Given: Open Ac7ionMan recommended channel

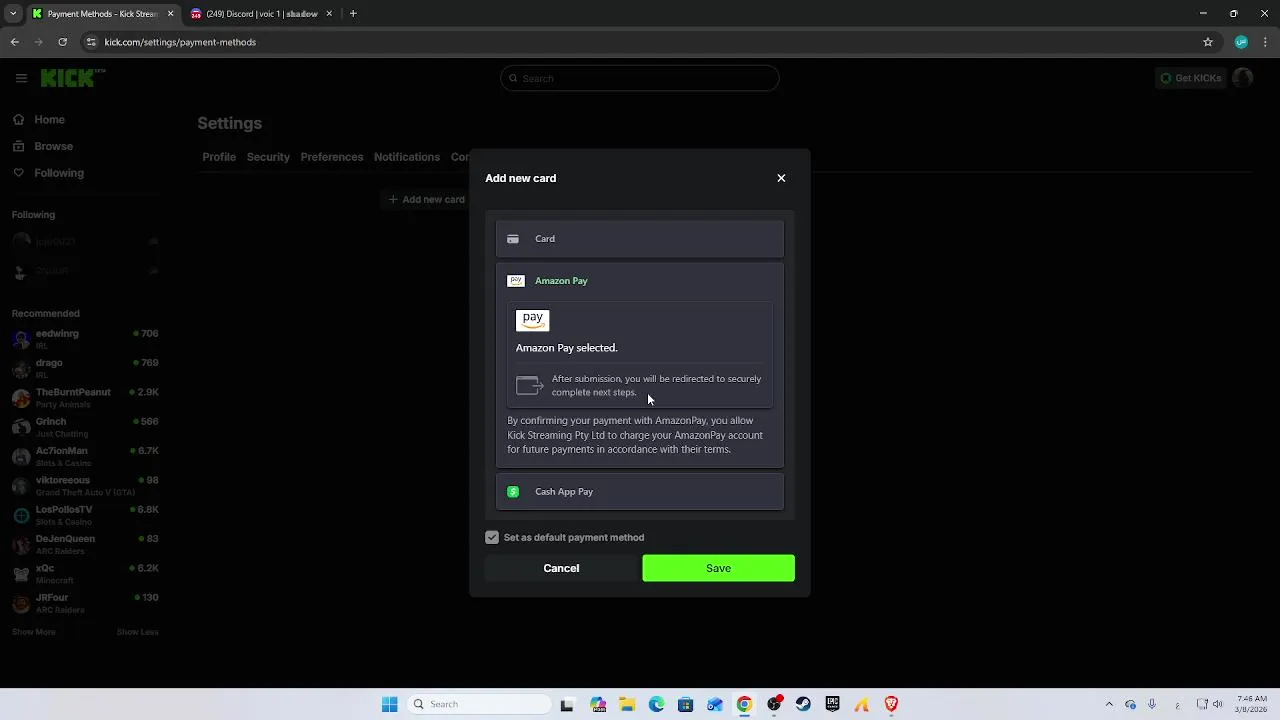Looking at the screenshot, I should pyautogui.click(x=86, y=456).
